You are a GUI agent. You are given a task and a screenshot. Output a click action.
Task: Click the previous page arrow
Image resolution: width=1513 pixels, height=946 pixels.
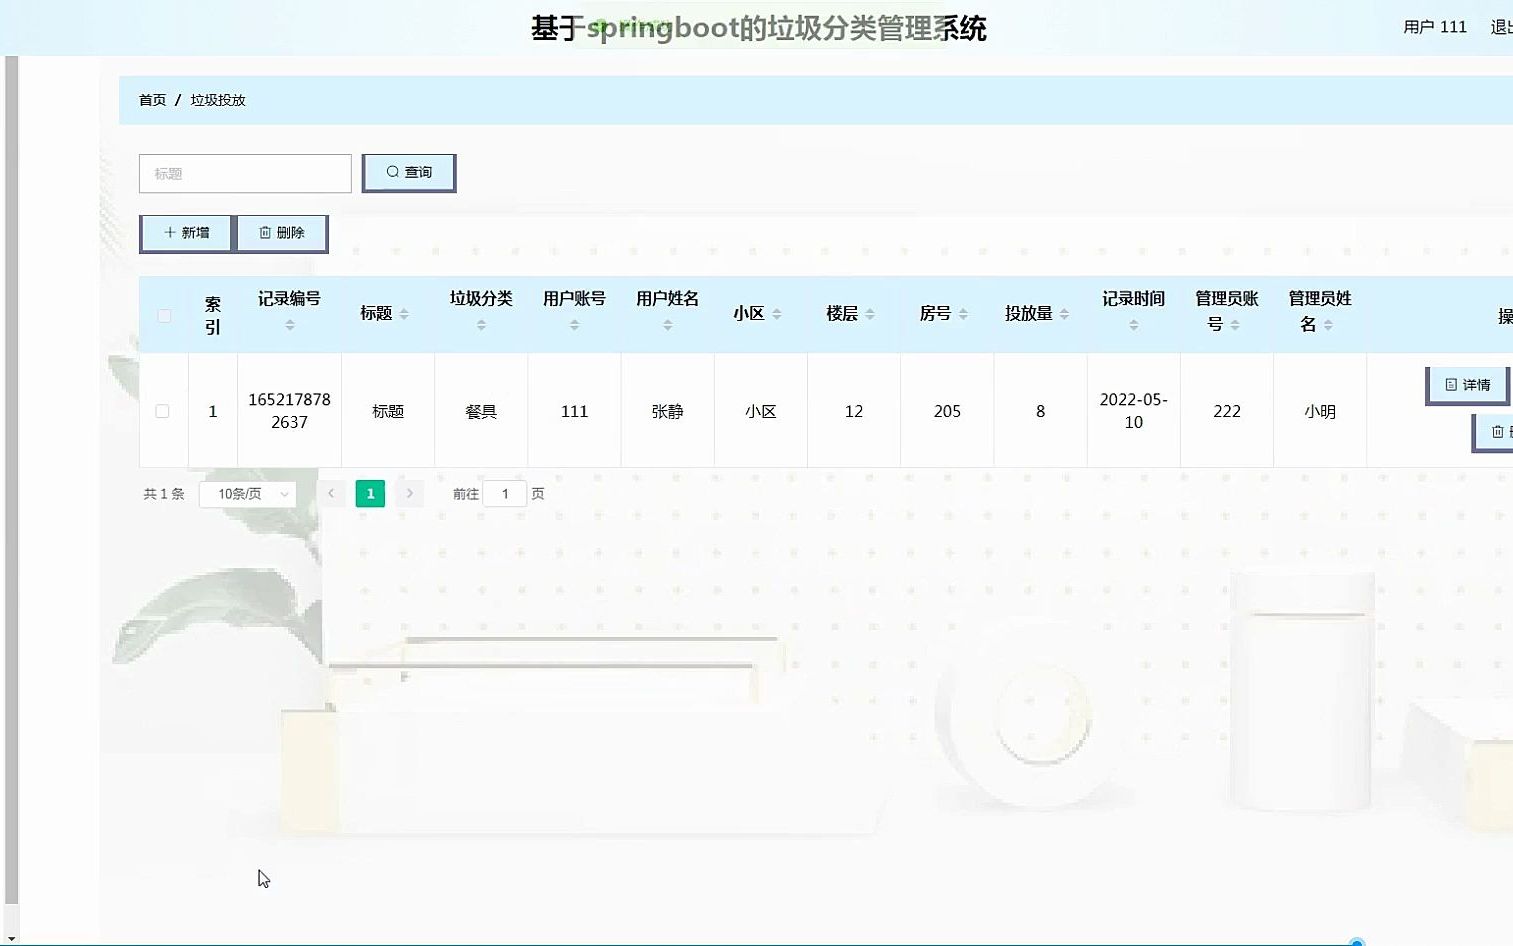[331, 494]
